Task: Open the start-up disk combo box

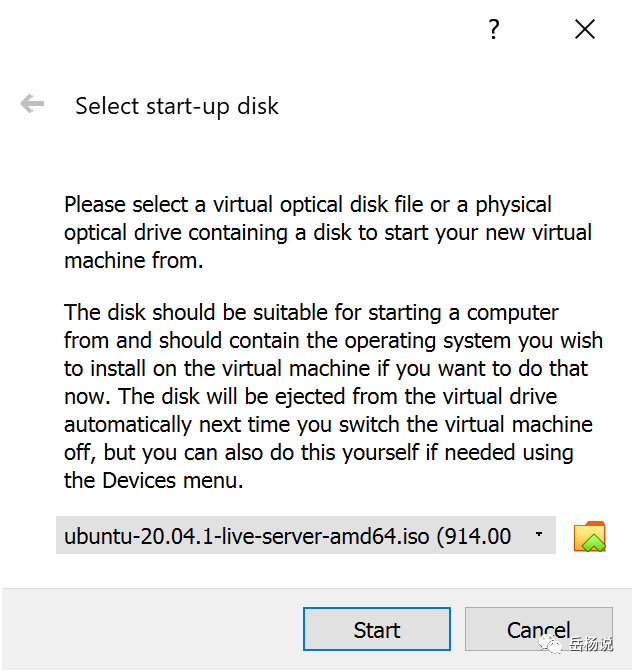Action: coord(305,536)
